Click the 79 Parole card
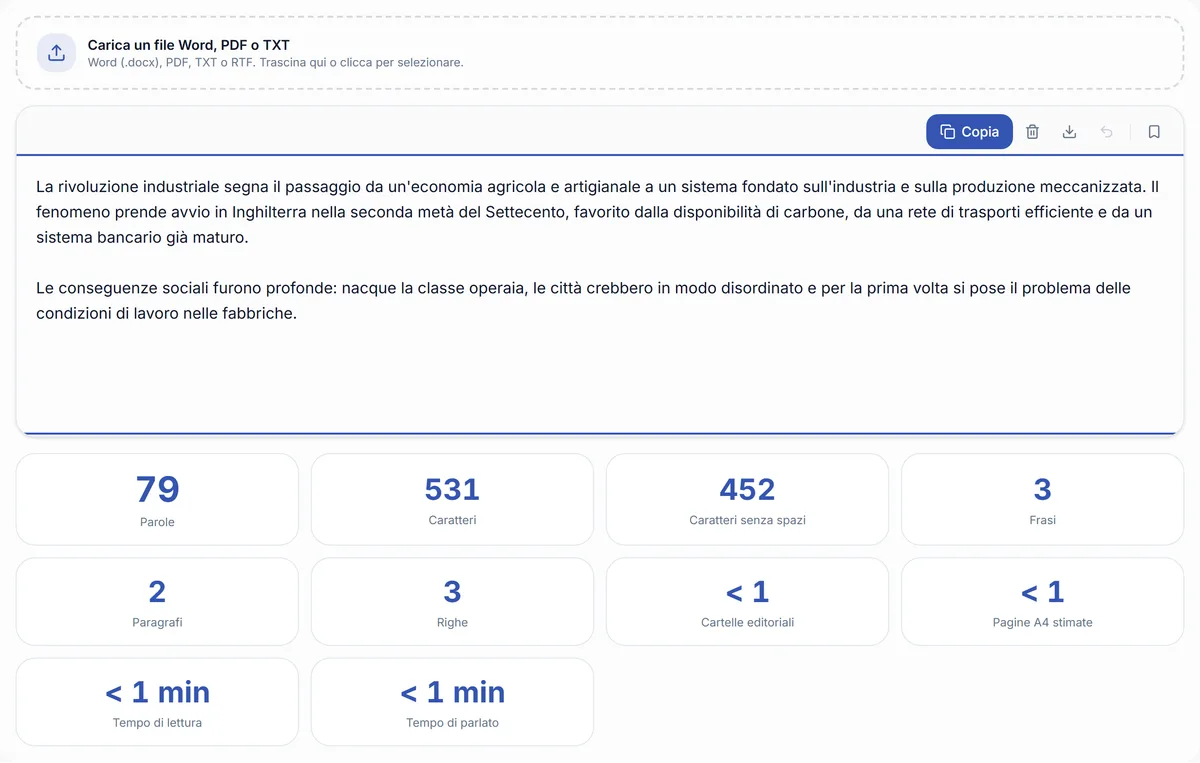Viewport: 1200px width, 763px height. pyautogui.click(x=157, y=499)
